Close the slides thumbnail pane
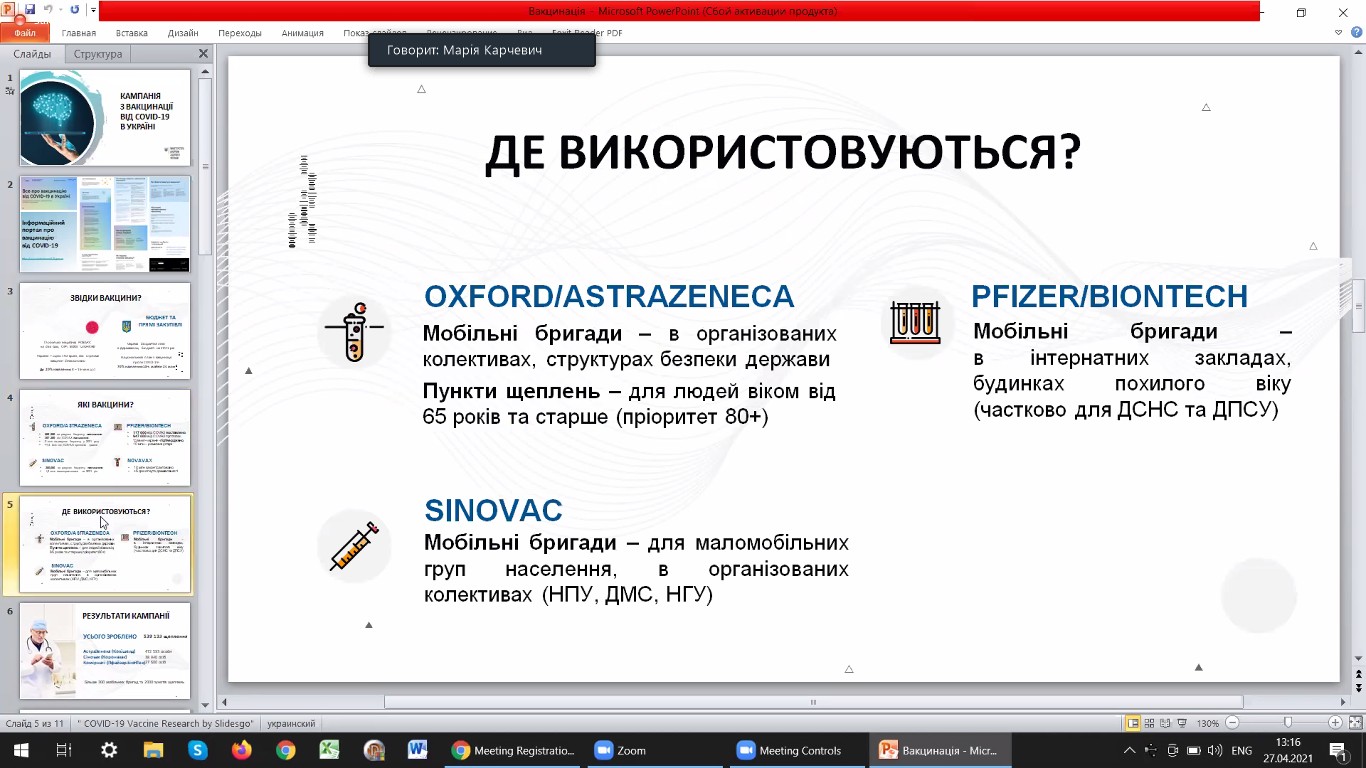1366x768 pixels. (x=203, y=54)
